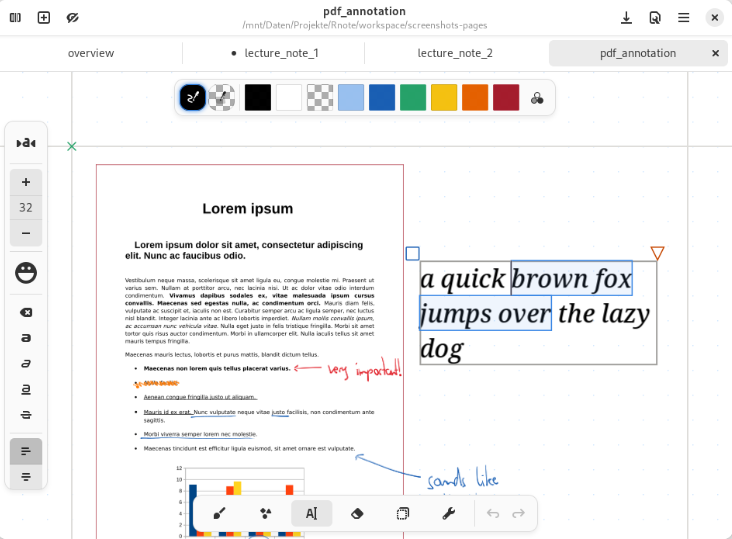Toggle underline text style
732x539 pixels.
26,389
